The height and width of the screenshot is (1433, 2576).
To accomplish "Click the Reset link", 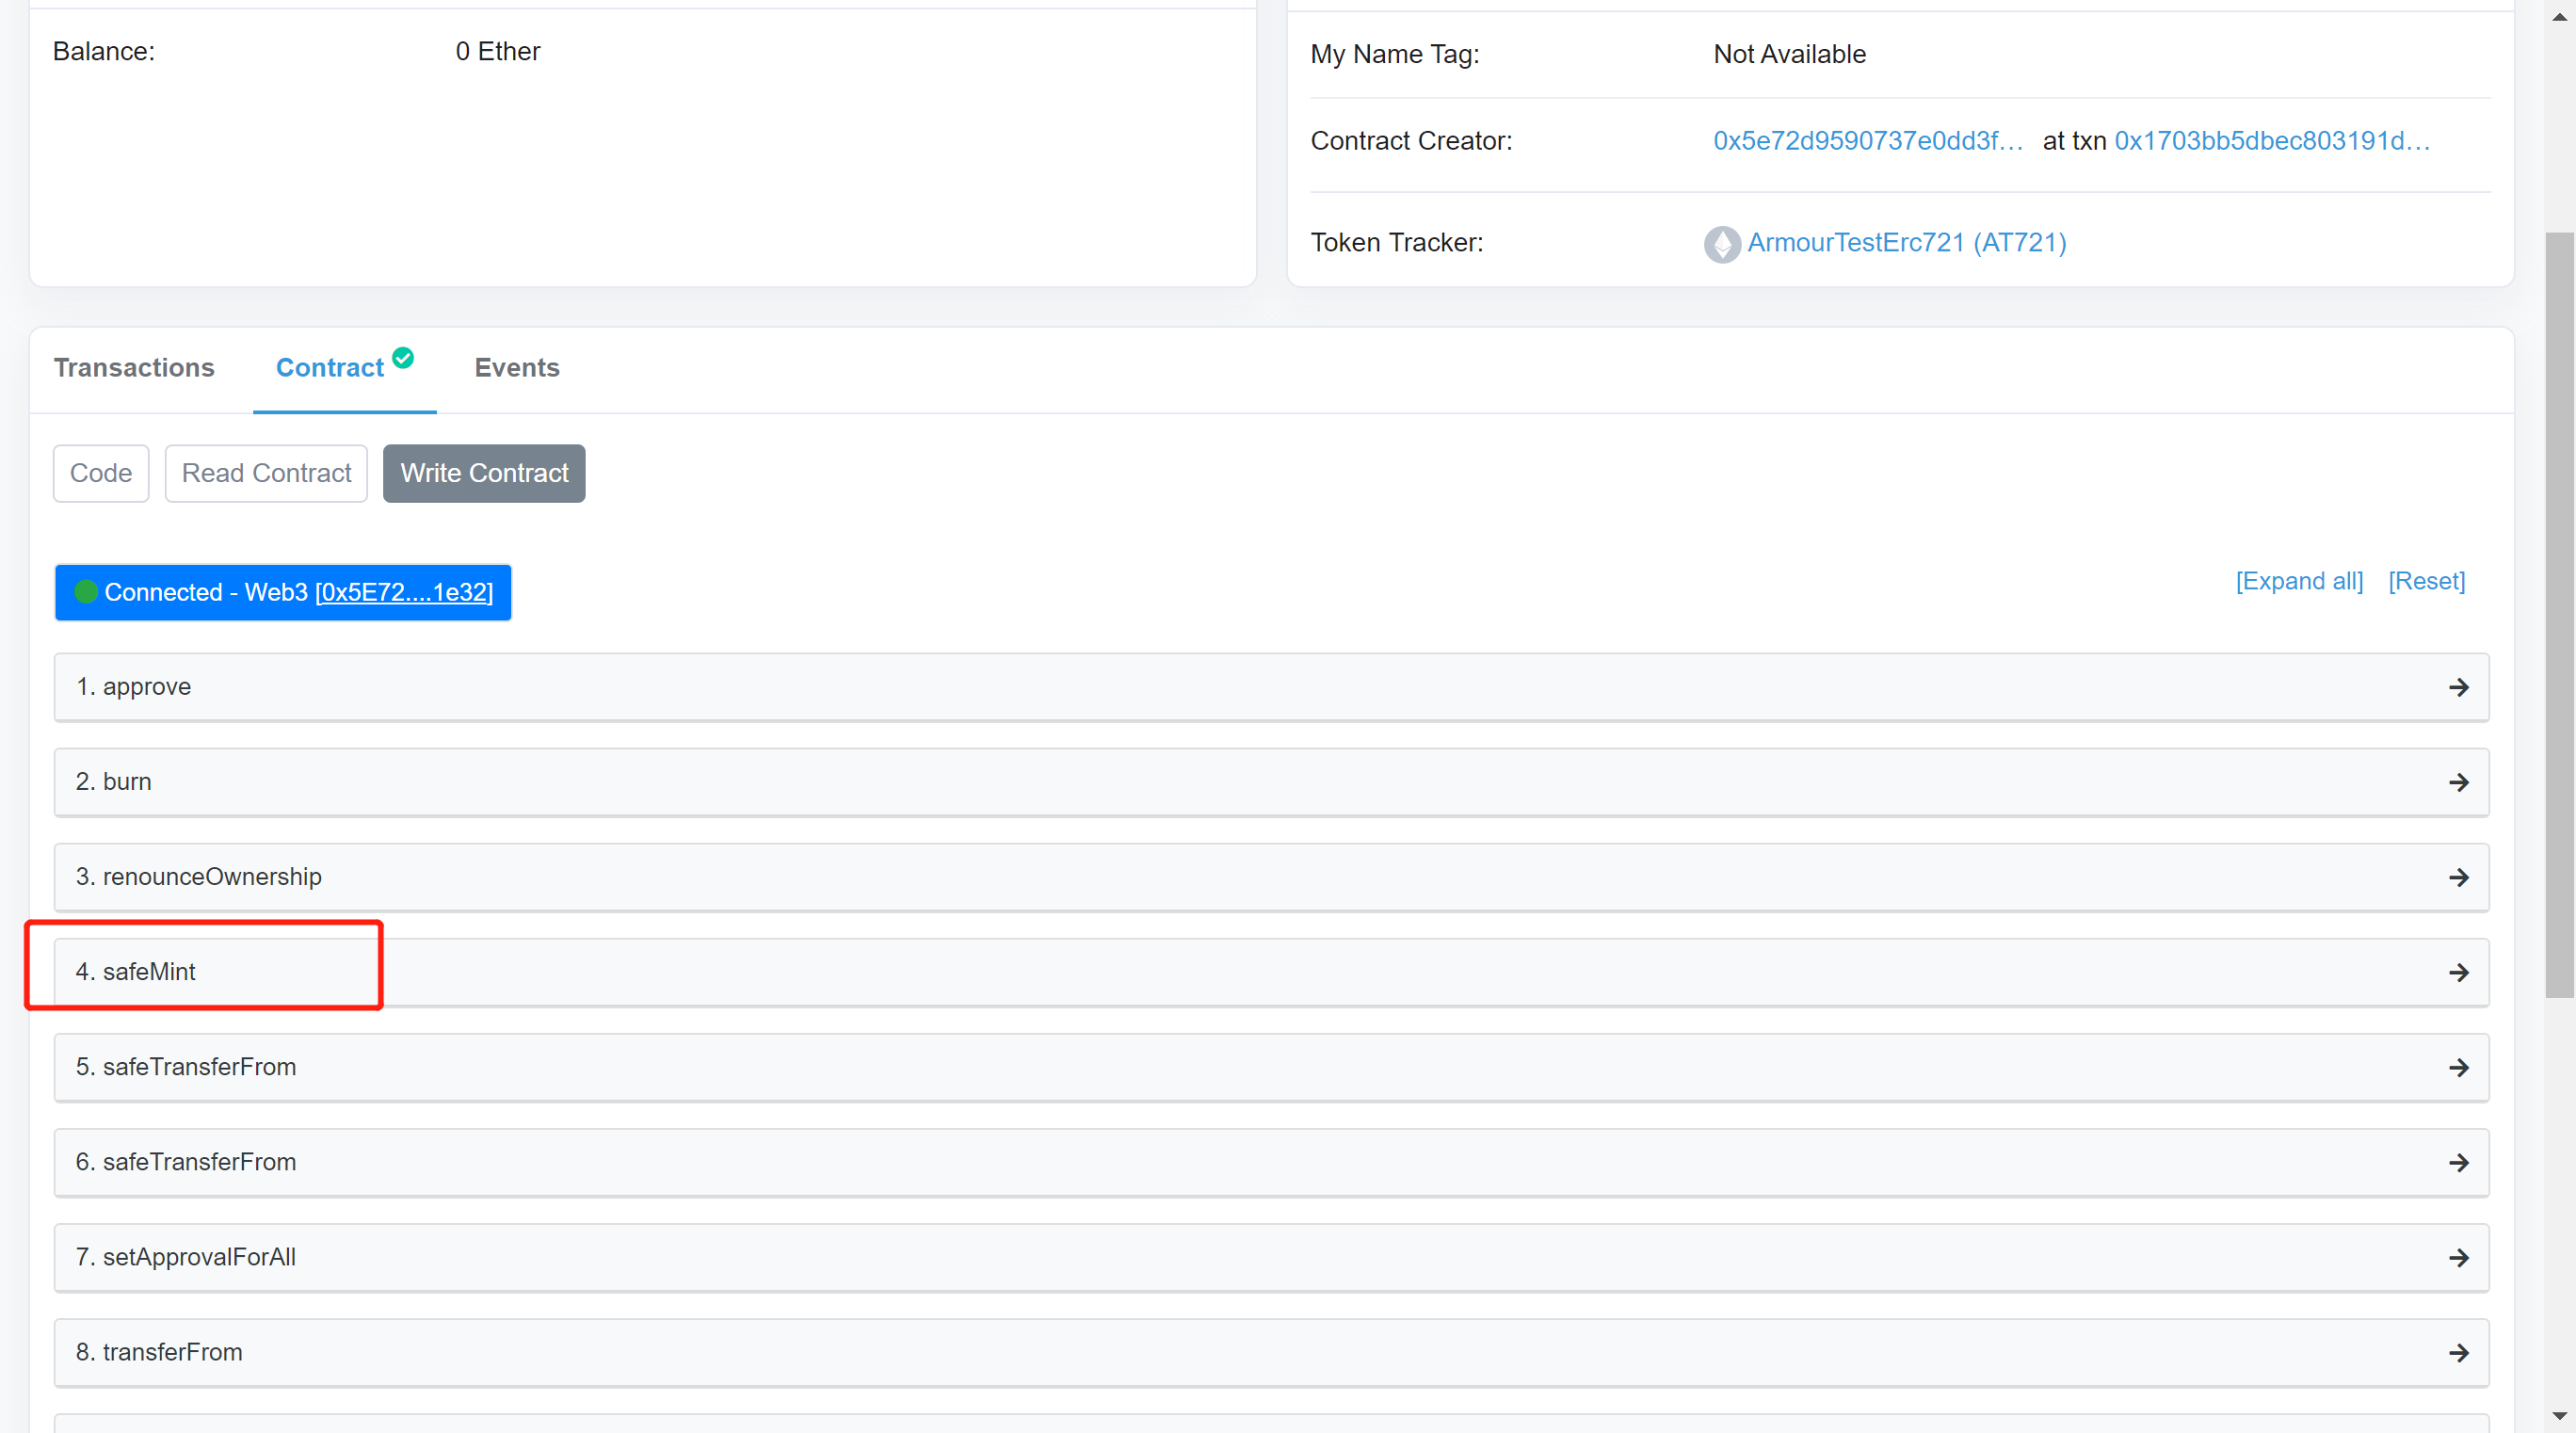I will (2426, 581).
